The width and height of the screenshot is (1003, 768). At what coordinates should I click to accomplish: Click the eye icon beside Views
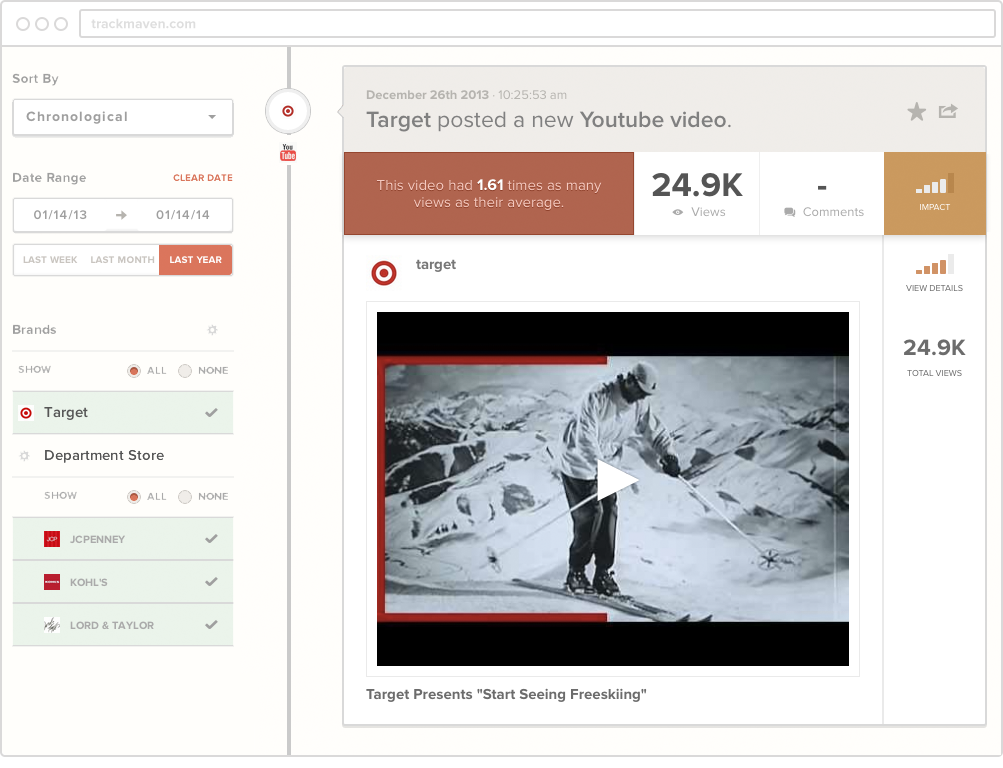pos(678,212)
